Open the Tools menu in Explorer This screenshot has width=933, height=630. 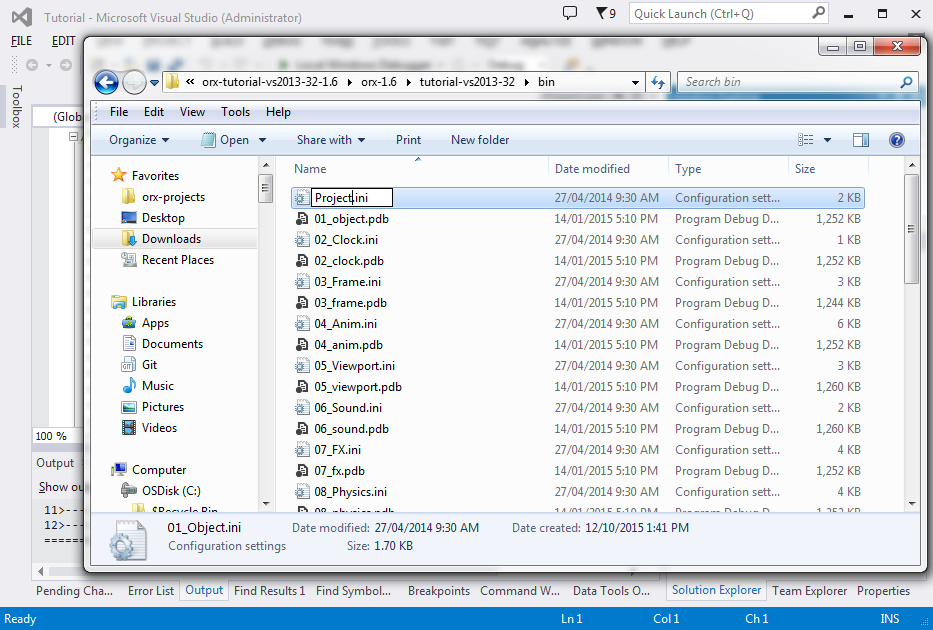[x=235, y=112]
